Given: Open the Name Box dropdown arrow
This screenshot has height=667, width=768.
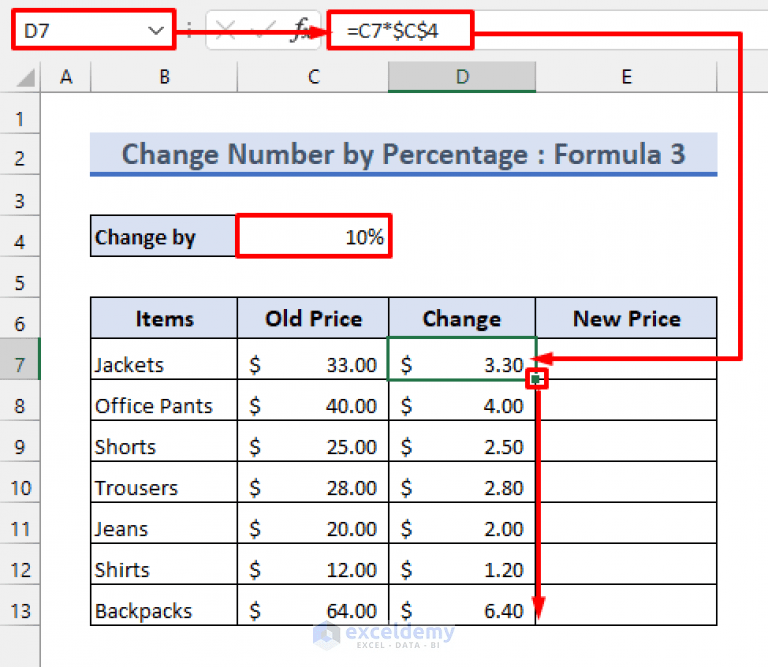Looking at the screenshot, I should [x=156, y=31].
